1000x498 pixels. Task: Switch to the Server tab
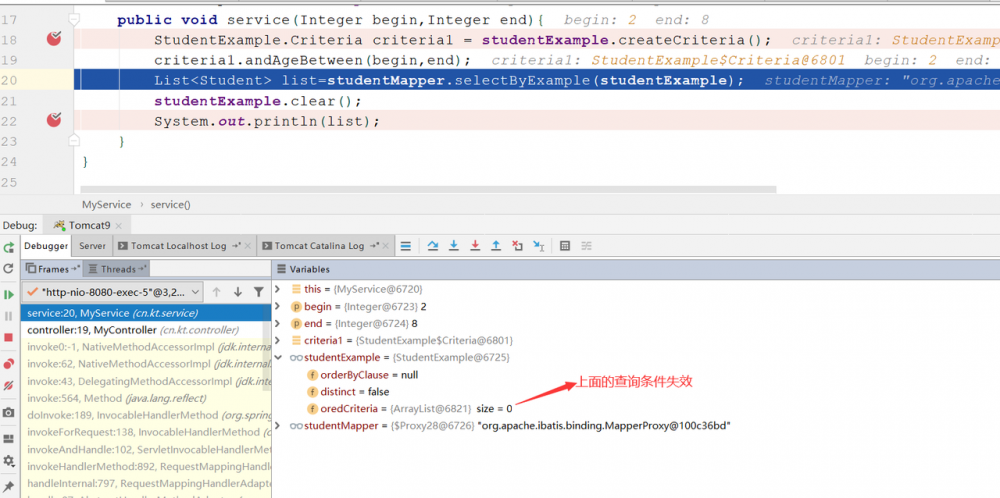[x=92, y=245]
